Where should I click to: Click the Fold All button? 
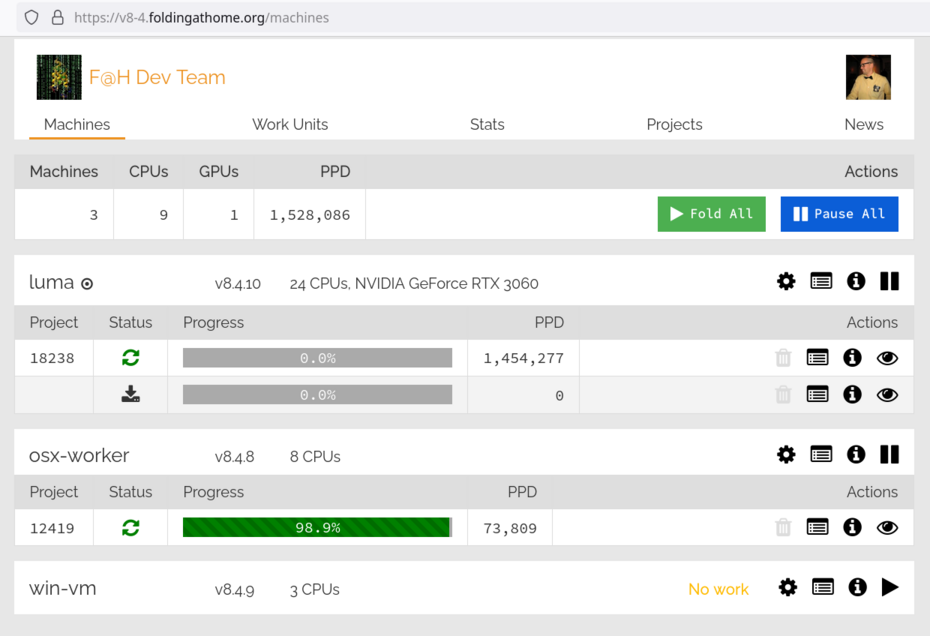711,214
